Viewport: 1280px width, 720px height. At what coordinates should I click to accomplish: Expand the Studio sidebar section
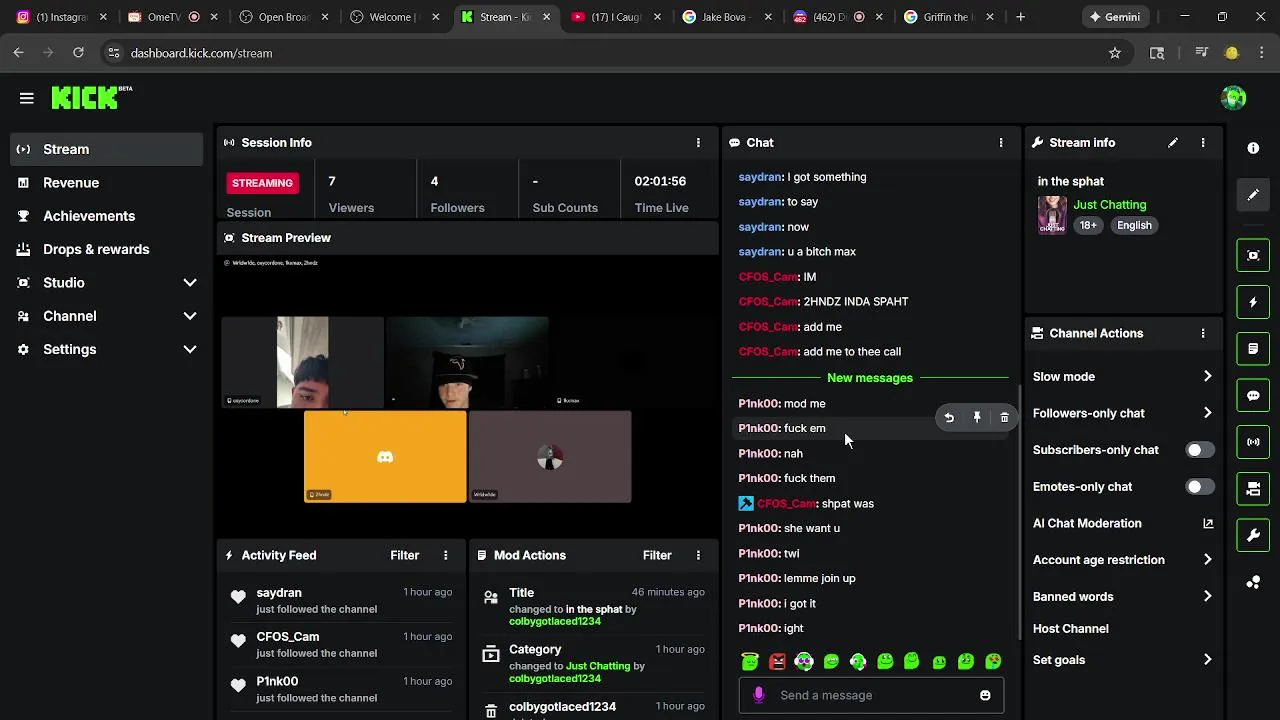pyautogui.click(x=190, y=283)
